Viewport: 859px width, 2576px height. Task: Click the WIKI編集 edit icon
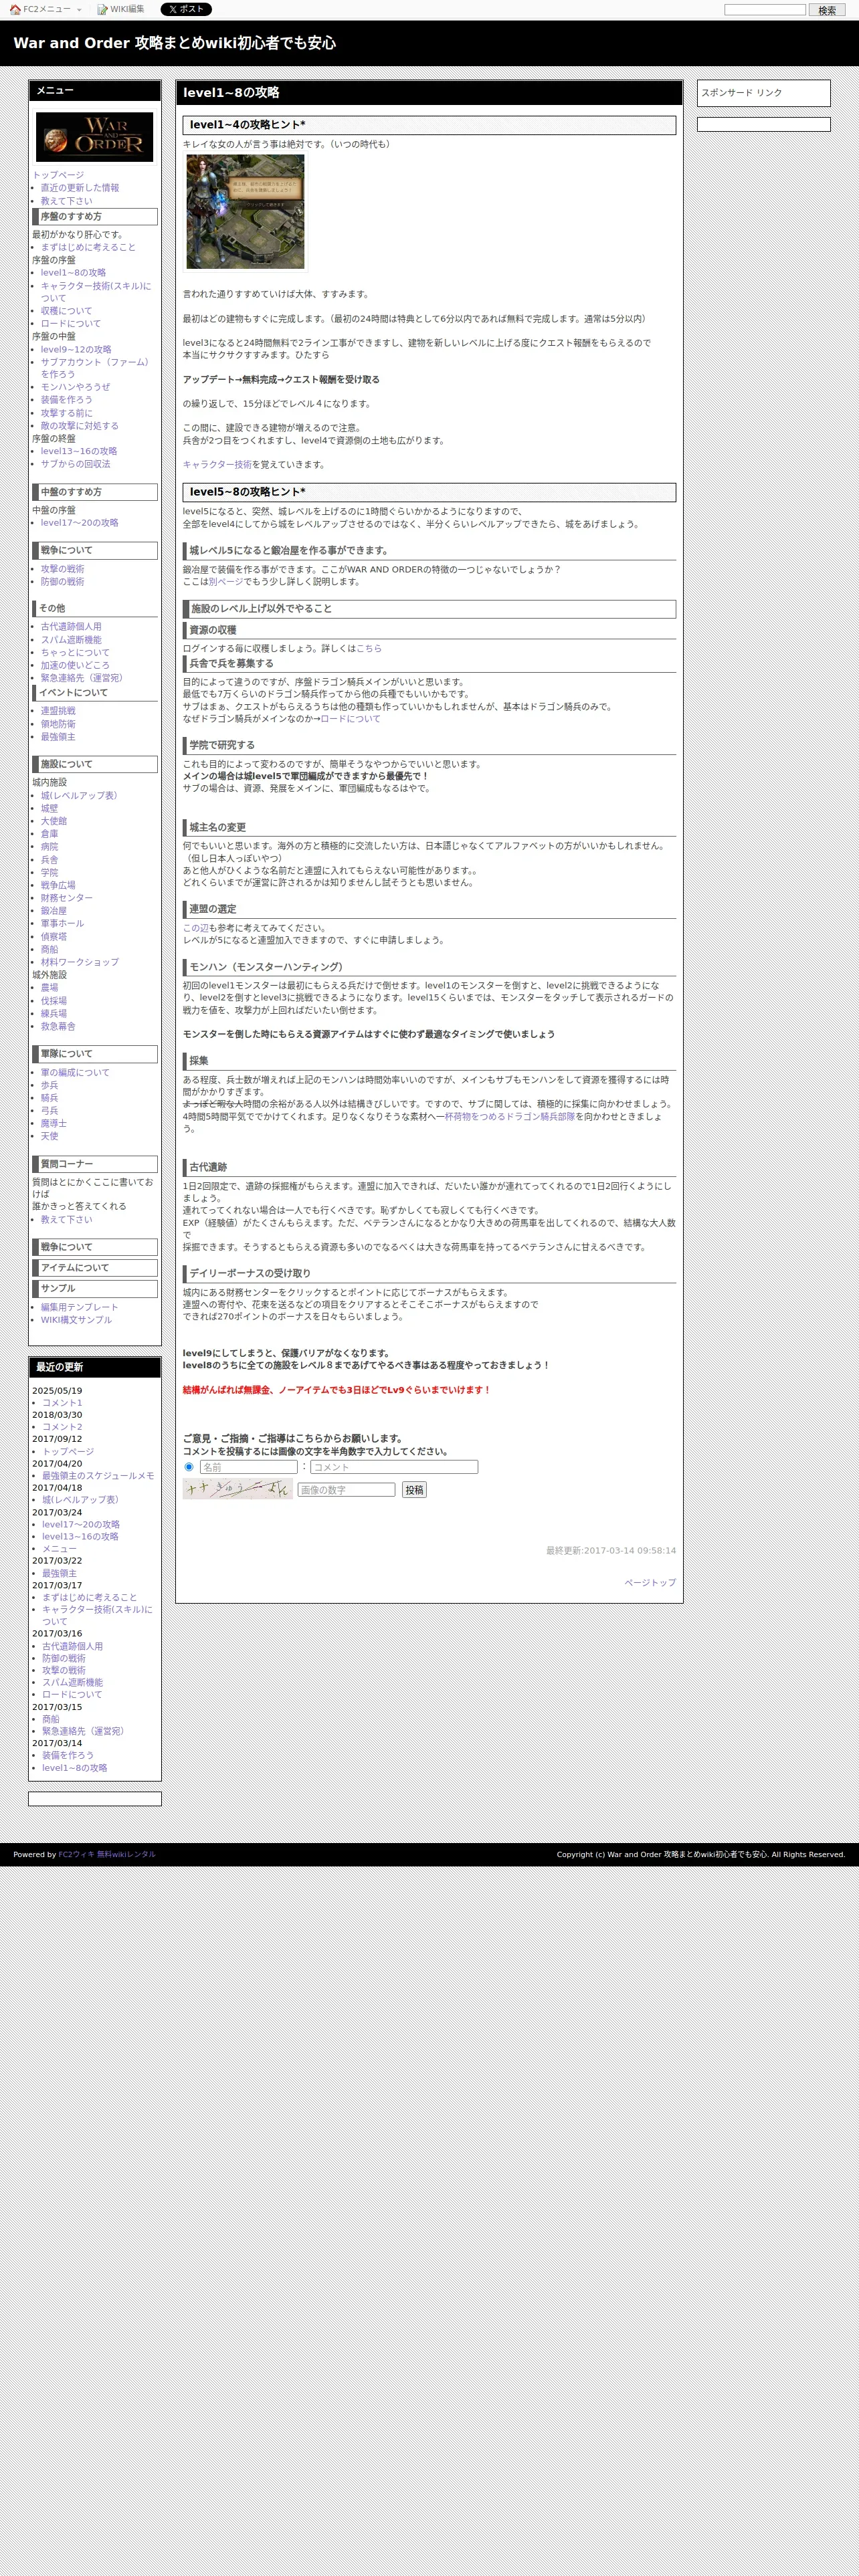[102, 9]
